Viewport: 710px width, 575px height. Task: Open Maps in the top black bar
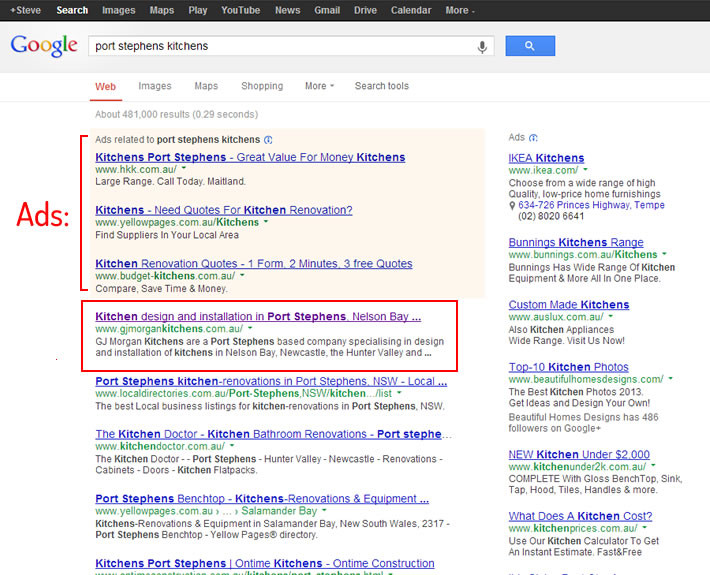click(162, 10)
